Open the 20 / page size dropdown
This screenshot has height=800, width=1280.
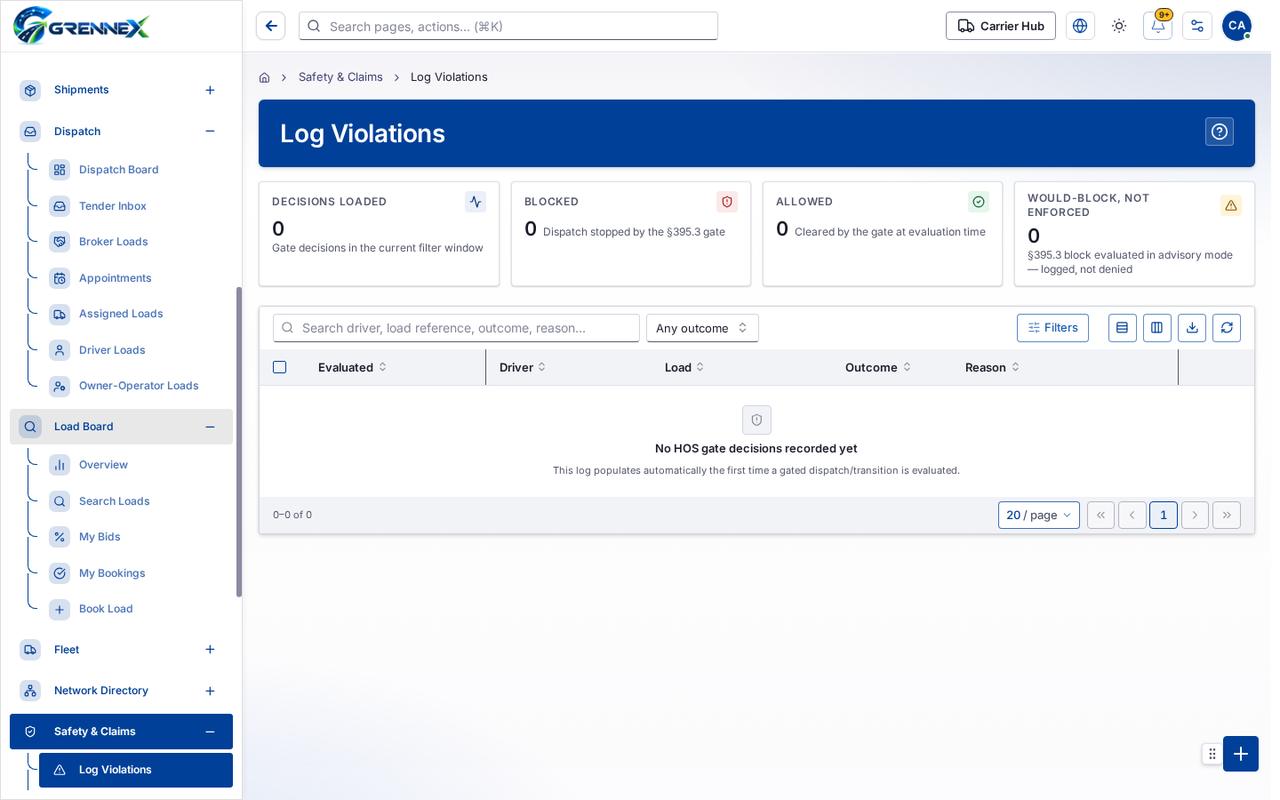click(x=1039, y=515)
